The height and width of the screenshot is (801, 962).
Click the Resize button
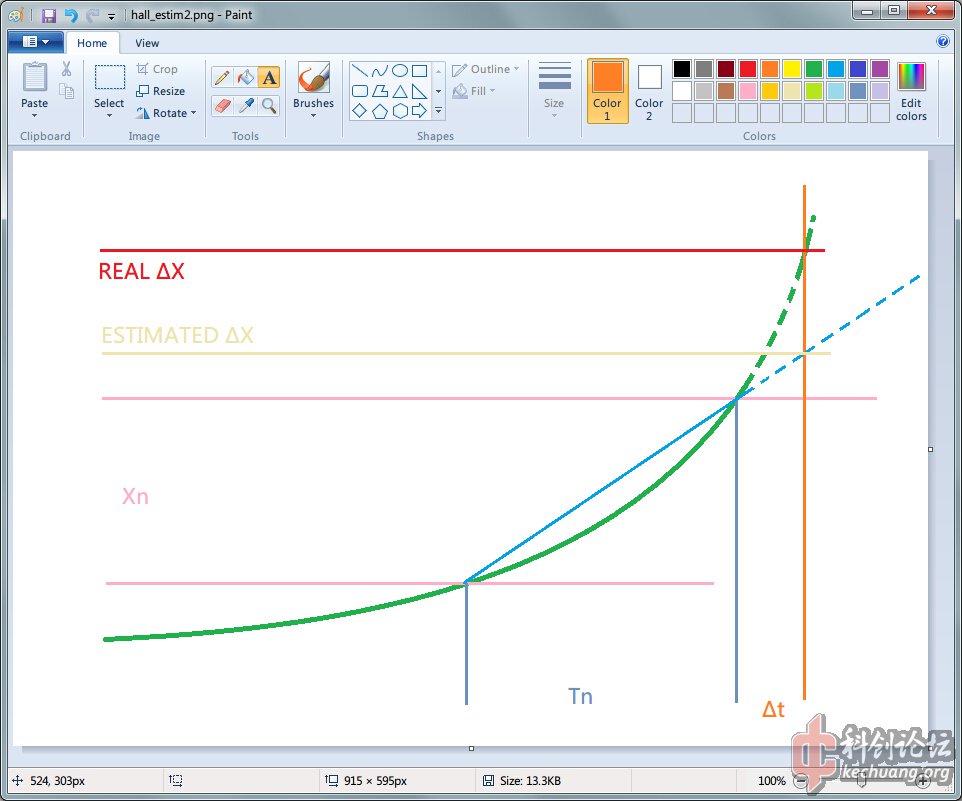tap(161, 91)
